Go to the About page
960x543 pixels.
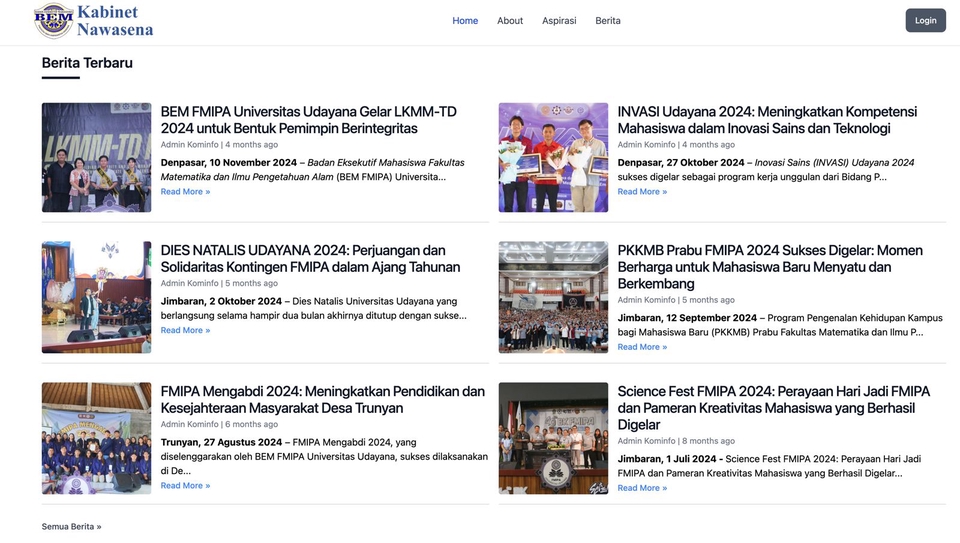(509, 21)
